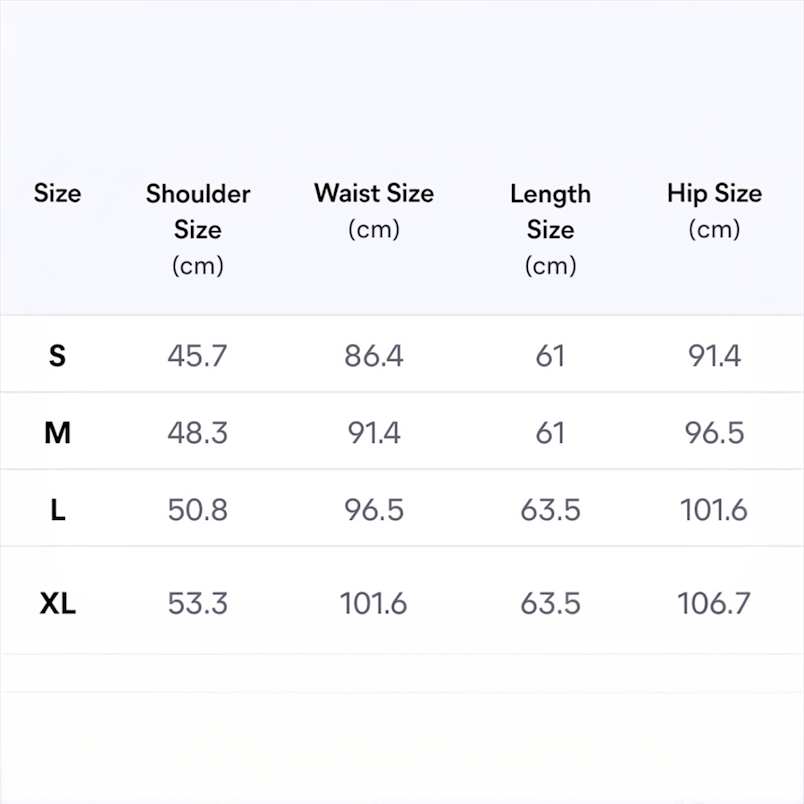Click the Waist Size column header
The width and height of the screenshot is (804, 804).
374,210
